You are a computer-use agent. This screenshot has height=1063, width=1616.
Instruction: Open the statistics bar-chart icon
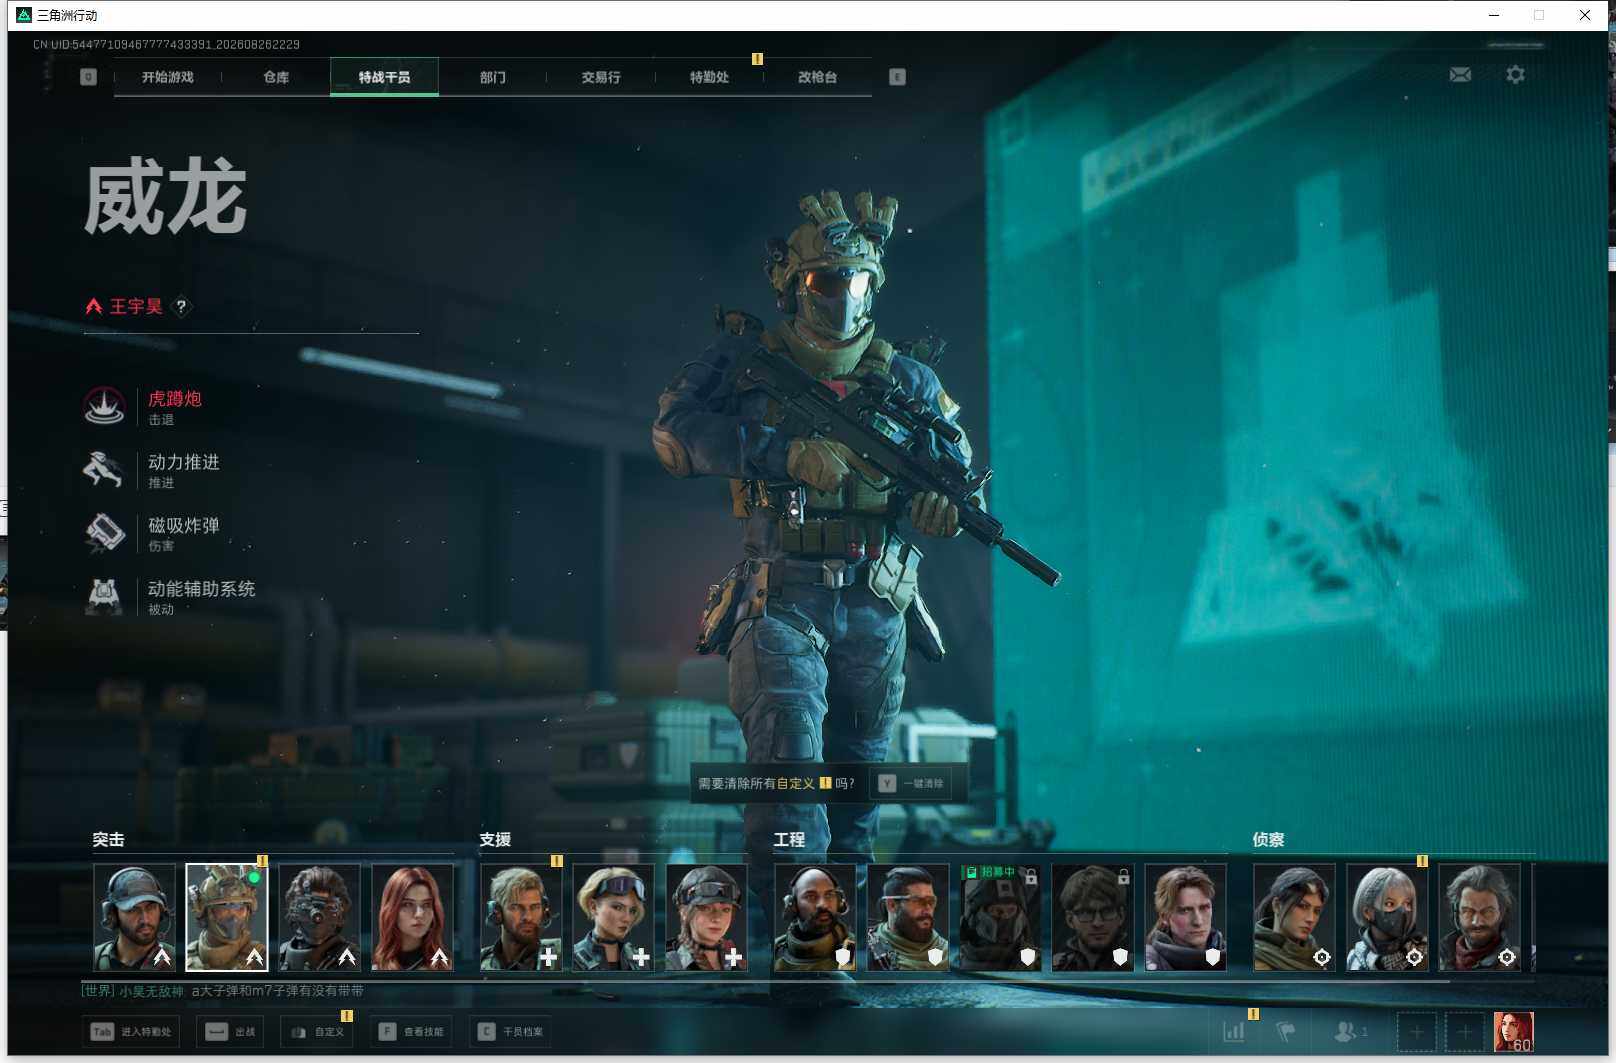(1234, 1031)
